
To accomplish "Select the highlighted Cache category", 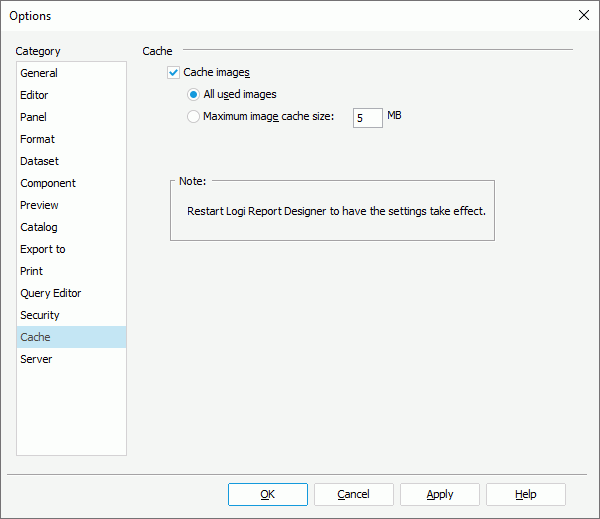I will 71,337.
